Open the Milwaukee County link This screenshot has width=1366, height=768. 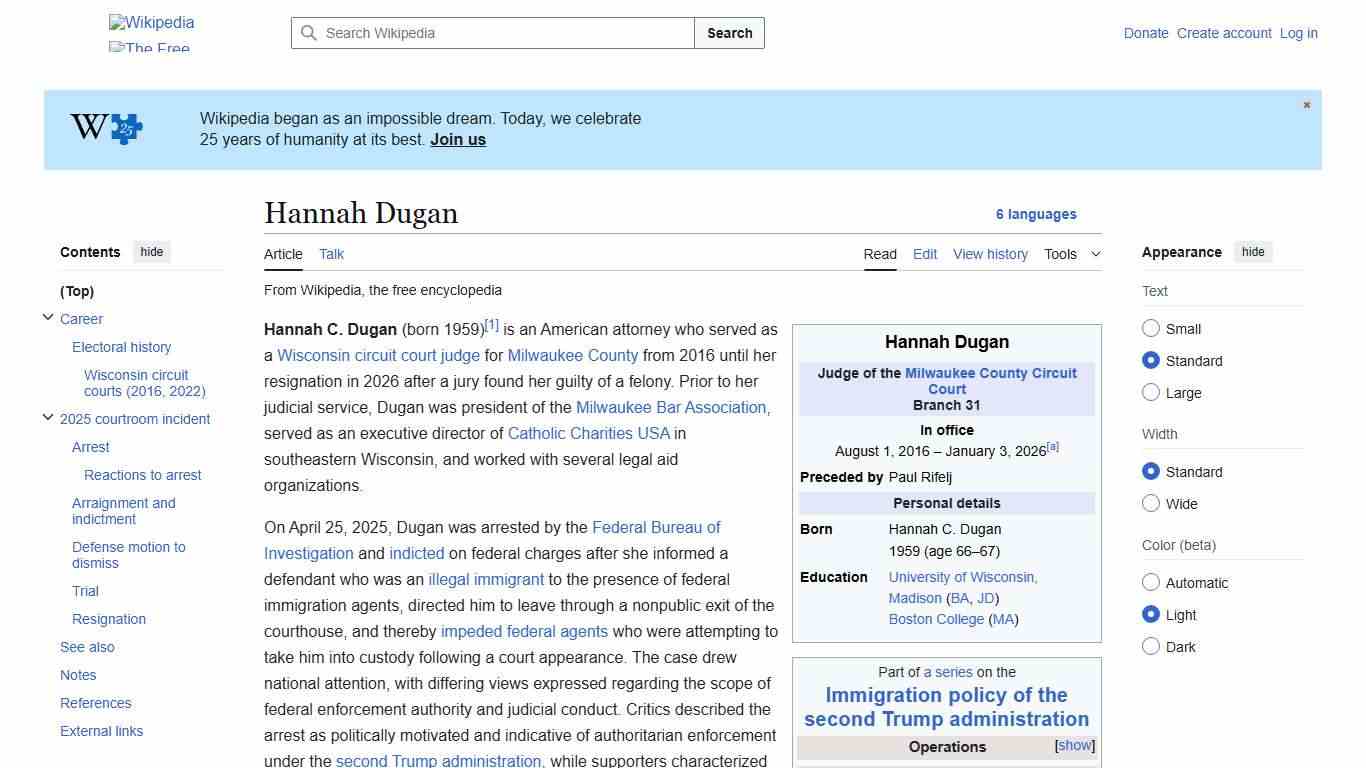click(572, 355)
